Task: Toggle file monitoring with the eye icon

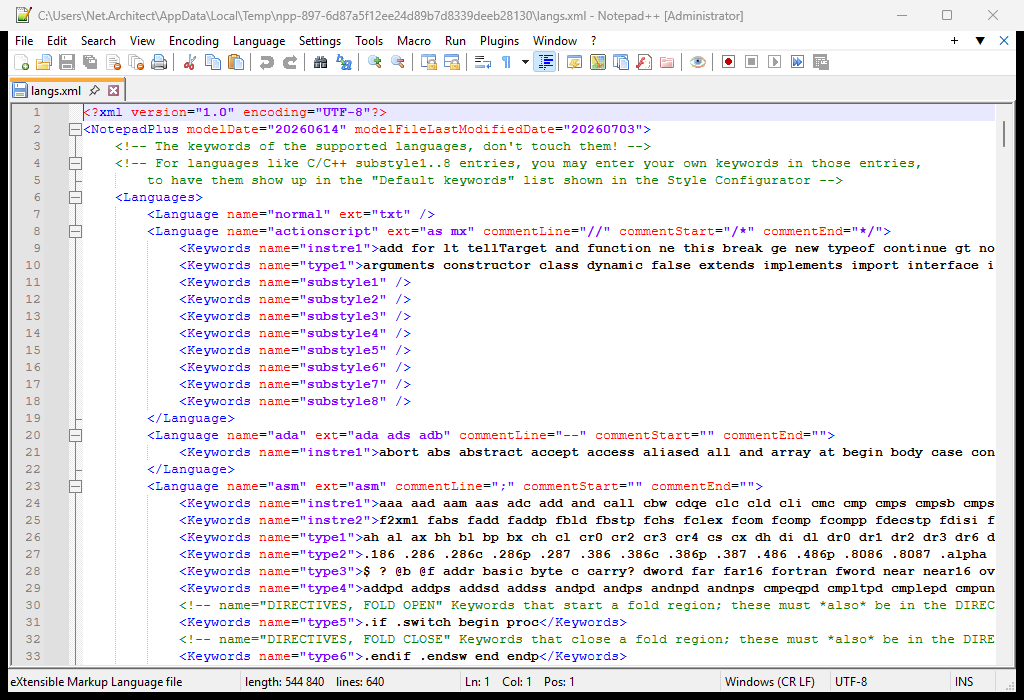Action: (x=697, y=62)
